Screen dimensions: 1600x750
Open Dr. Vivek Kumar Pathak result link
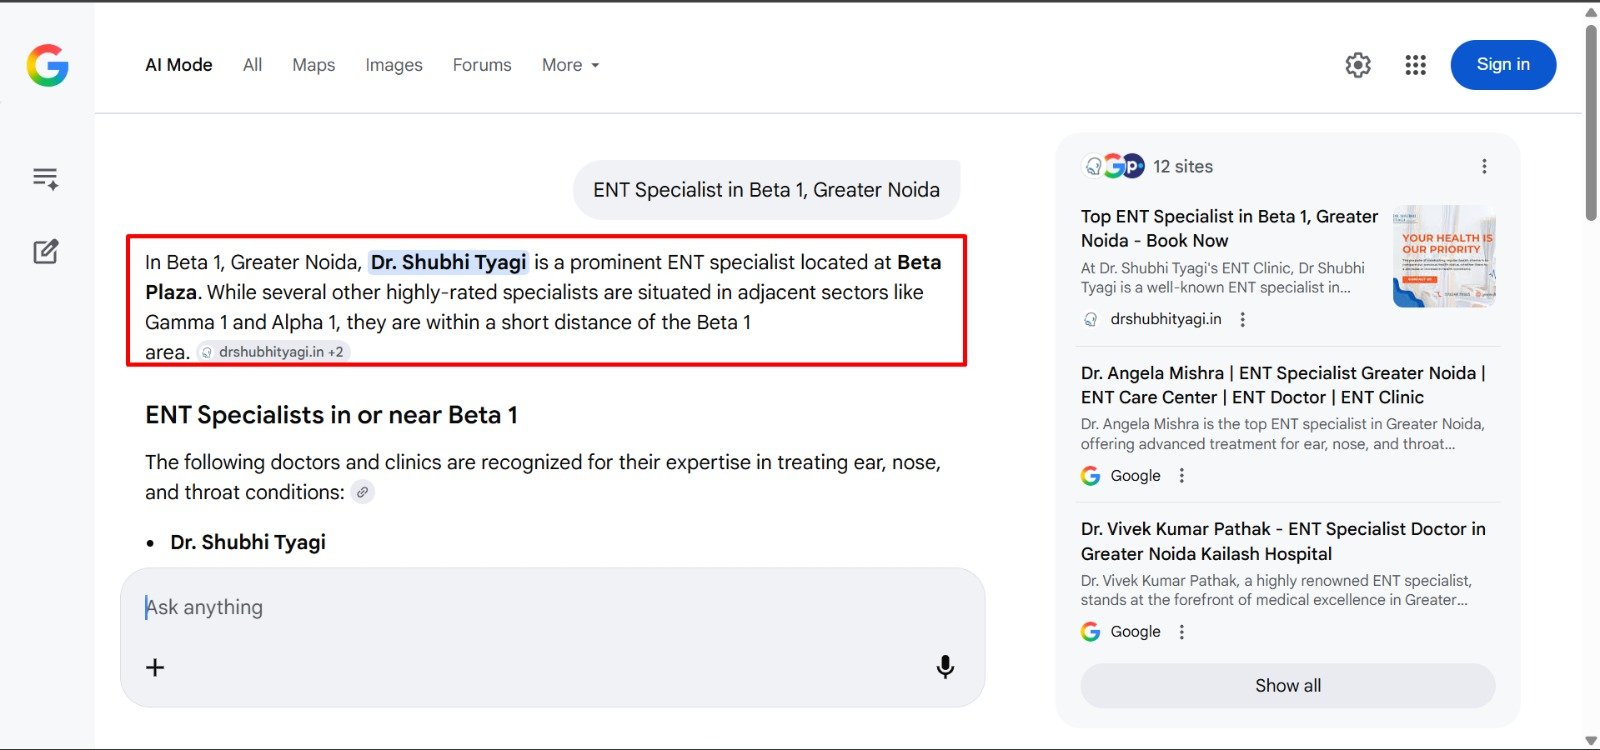pyautogui.click(x=1282, y=541)
